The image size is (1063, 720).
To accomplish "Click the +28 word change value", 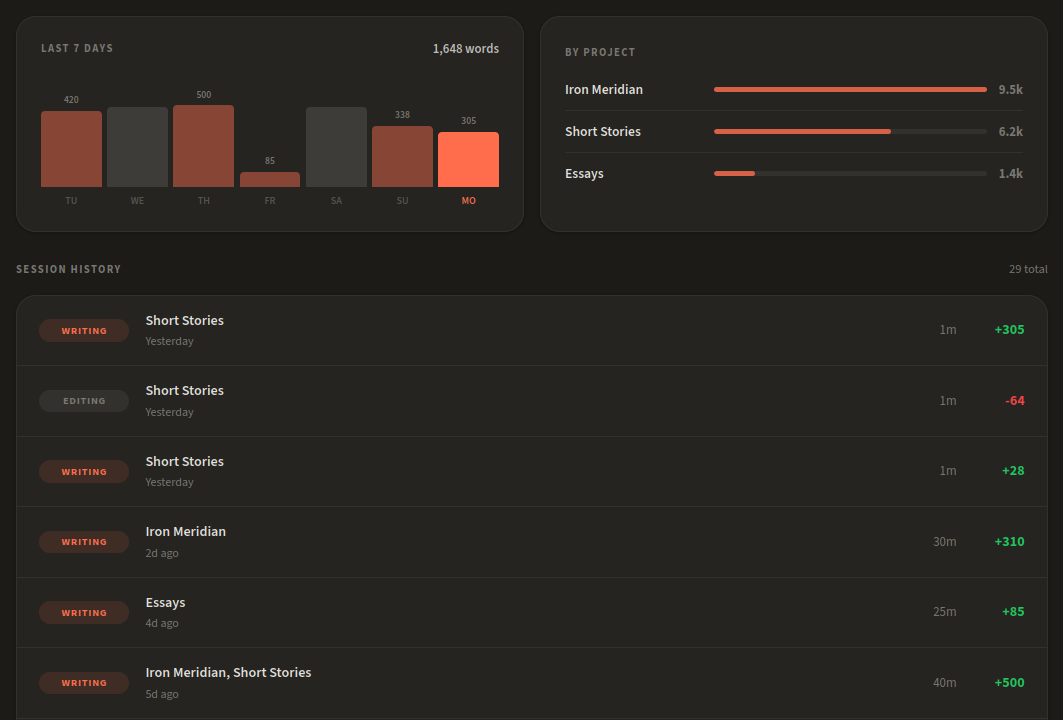I will (1013, 471).
